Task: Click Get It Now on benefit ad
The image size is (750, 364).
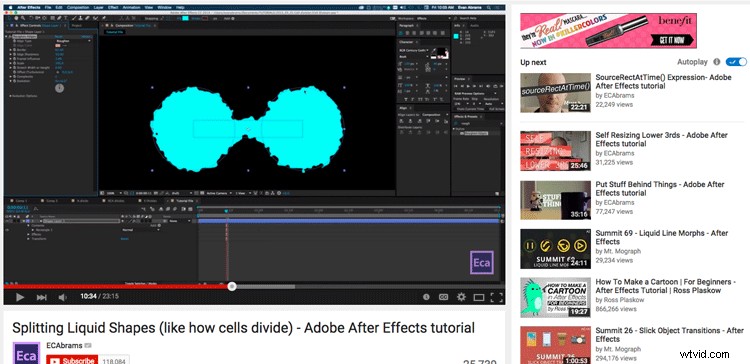Action: click(x=672, y=40)
